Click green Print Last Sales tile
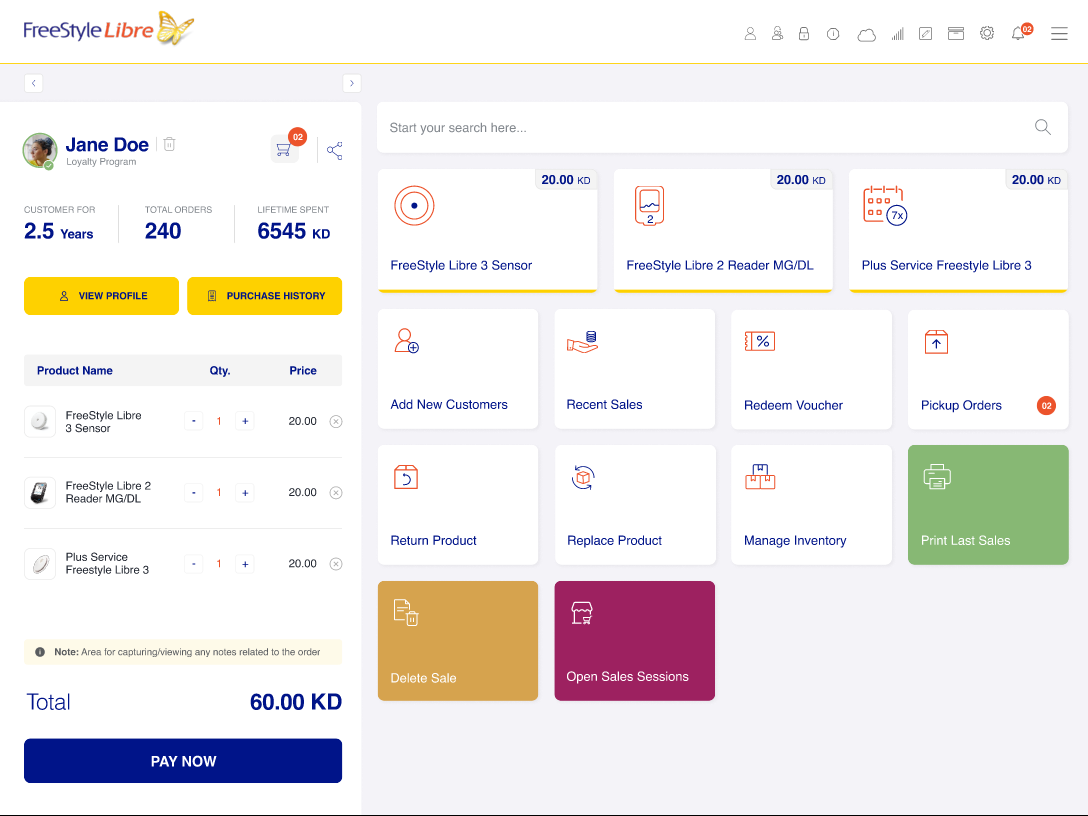 988,505
